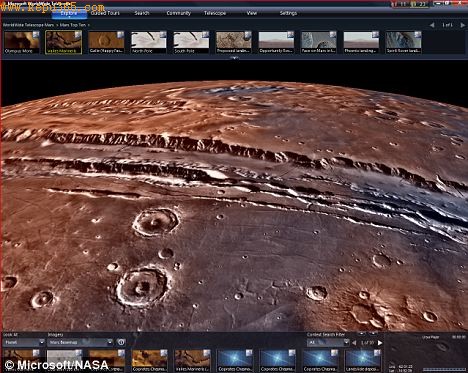Click corner badge on Olympus Mons thumbnail
This screenshot has height=373, width=468.
tap(36, 34)
